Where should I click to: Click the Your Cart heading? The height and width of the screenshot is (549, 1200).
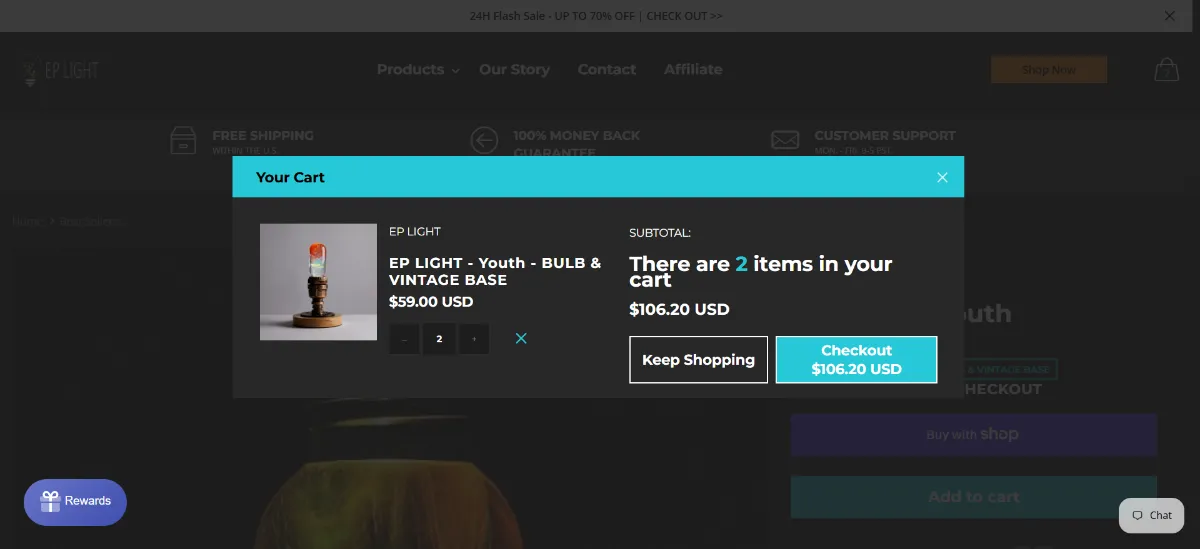pyautogui.click(x=290, y=177)
